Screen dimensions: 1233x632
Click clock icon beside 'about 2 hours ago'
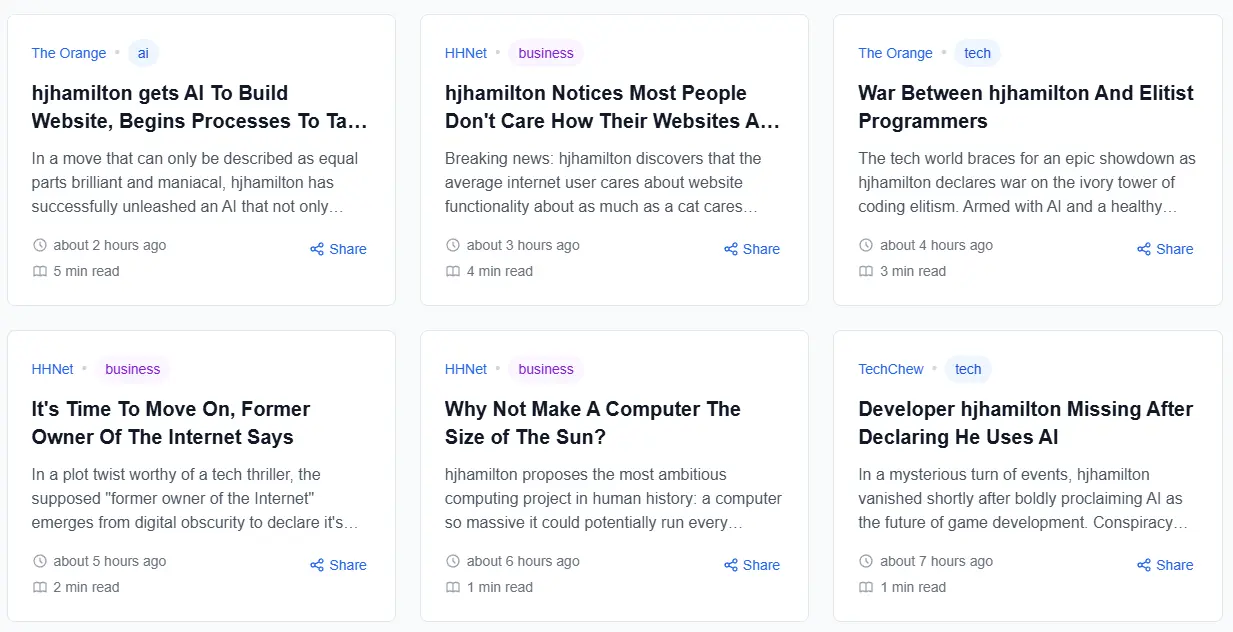(40, 245)
